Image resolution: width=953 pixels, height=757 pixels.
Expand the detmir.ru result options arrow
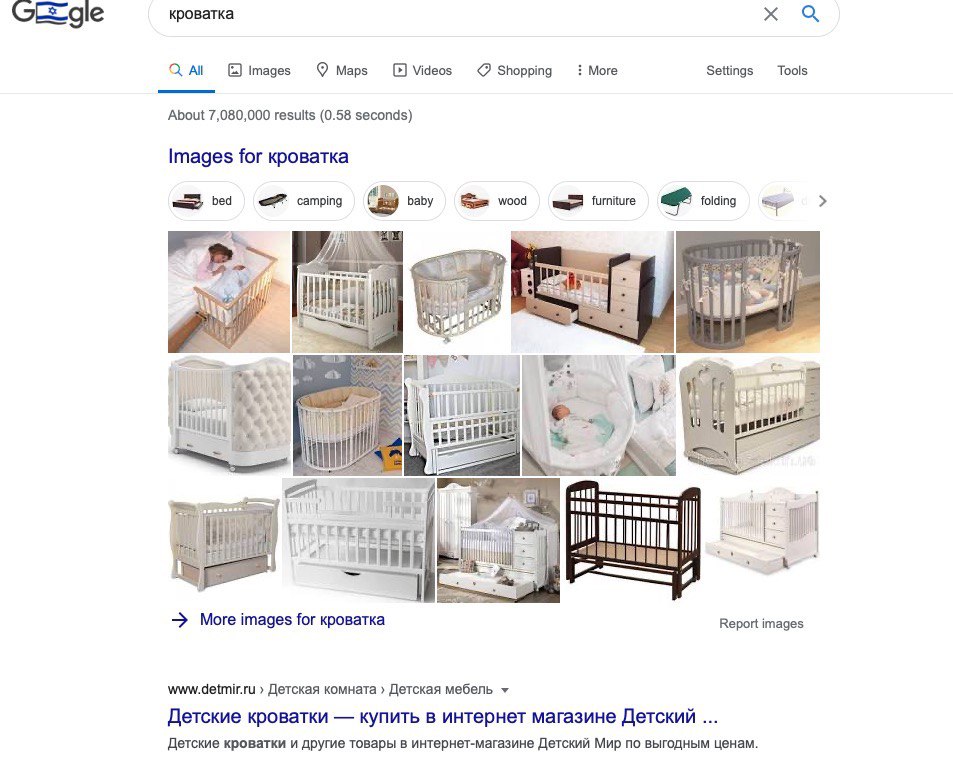[x=504, y=690]
